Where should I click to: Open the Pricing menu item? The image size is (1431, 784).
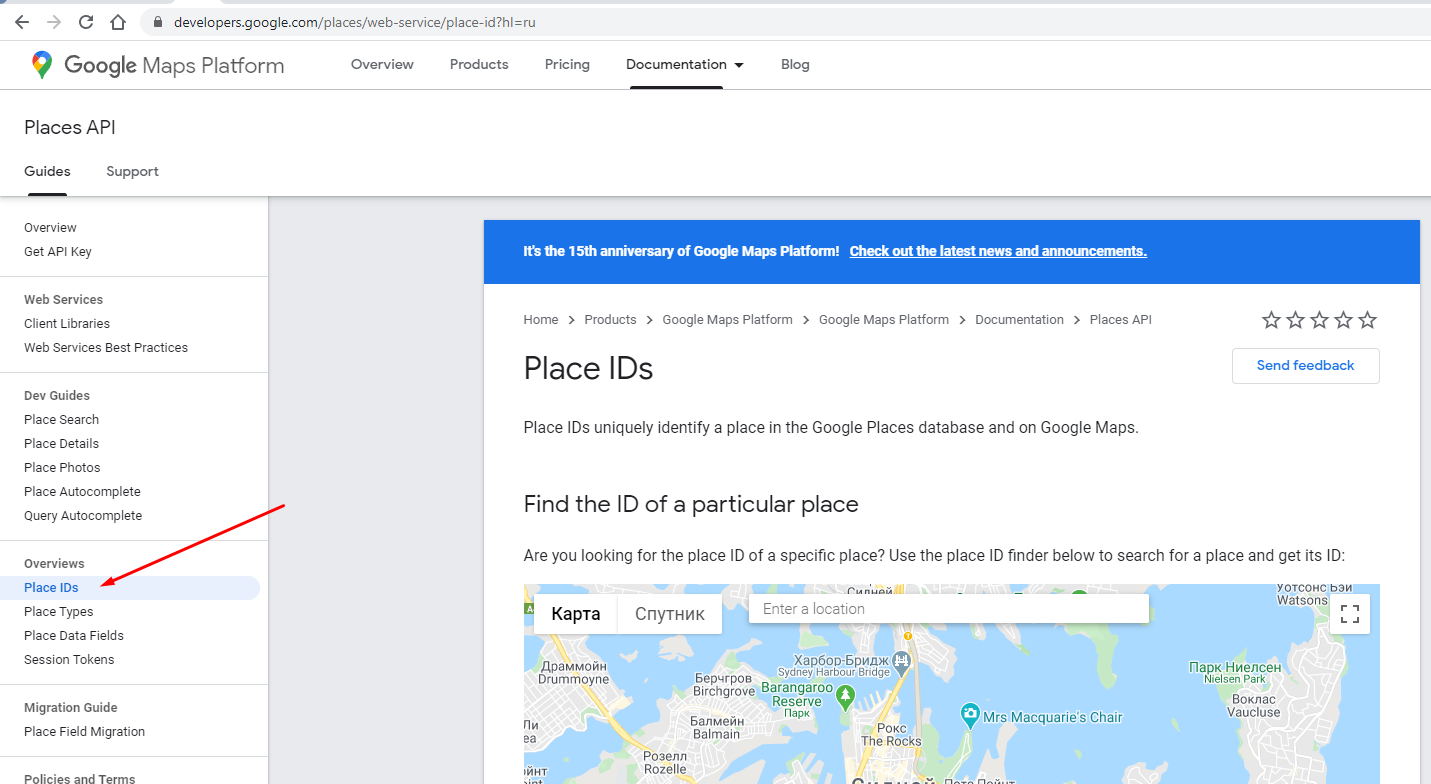[x=567, y=65]
